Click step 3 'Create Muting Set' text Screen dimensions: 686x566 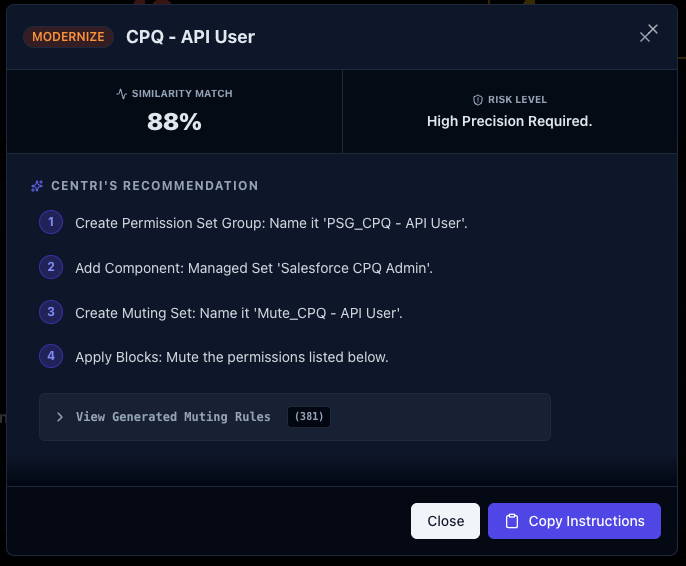pos(239,313)
